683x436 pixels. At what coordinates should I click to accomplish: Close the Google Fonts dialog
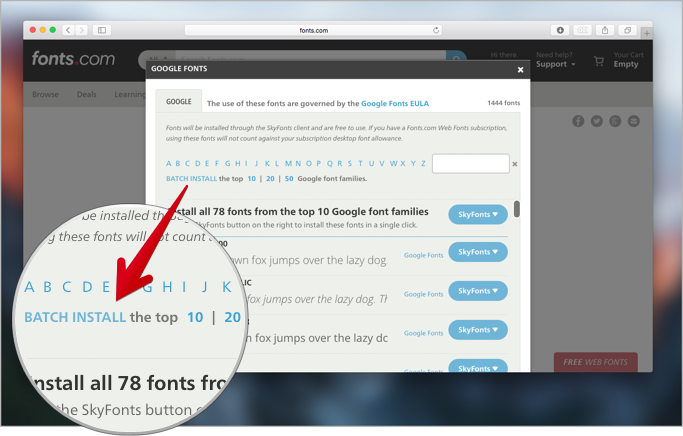point(520,70)
